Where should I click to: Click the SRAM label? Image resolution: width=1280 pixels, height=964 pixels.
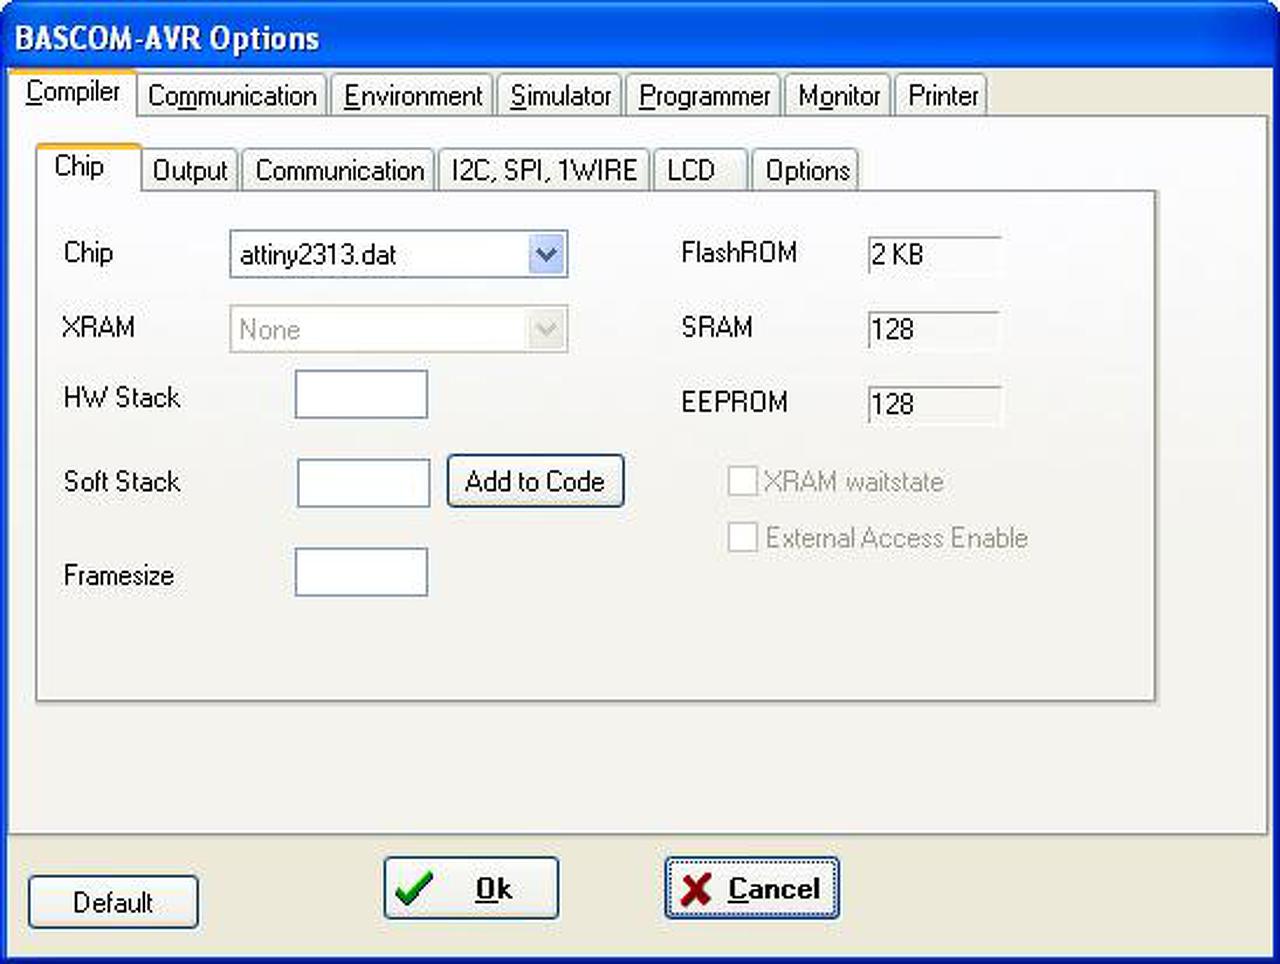tap(717, 327)
